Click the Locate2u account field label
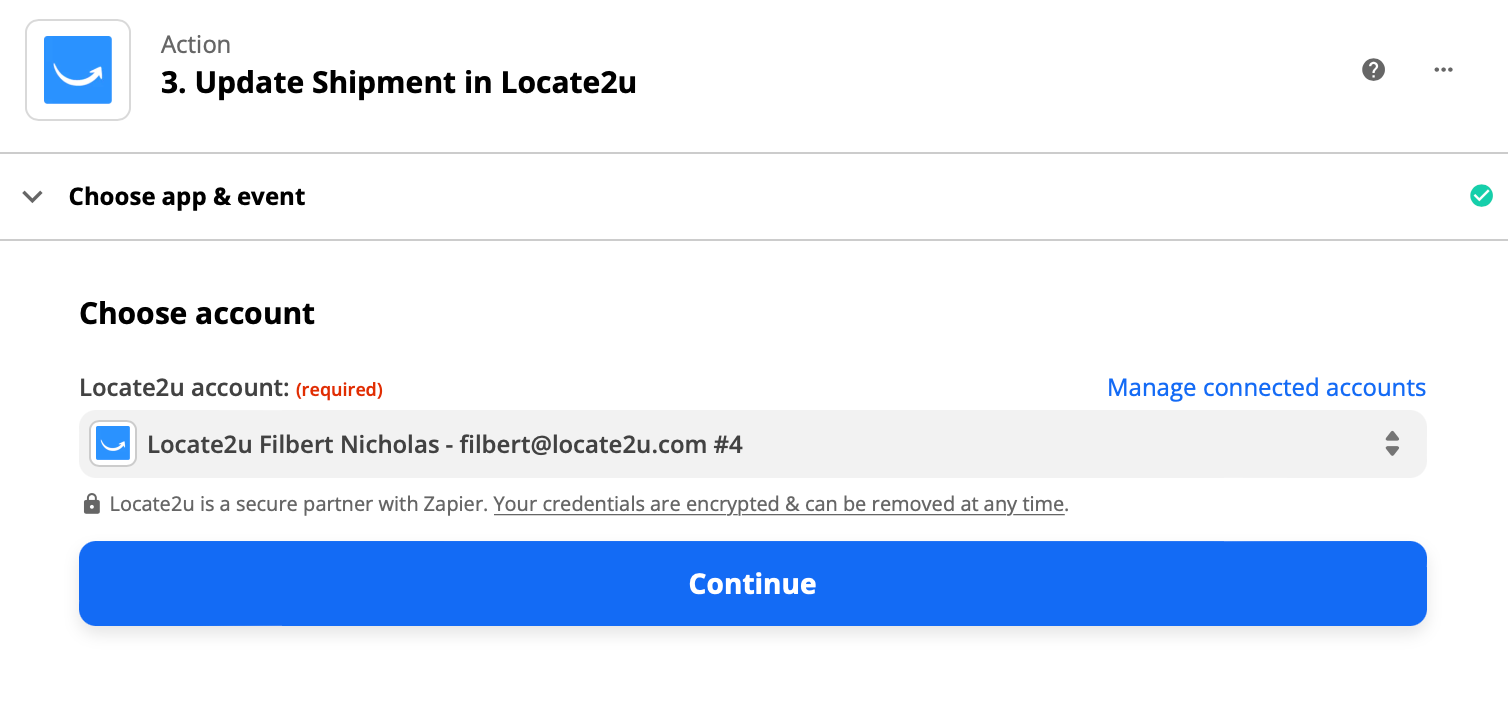The width and height of the screenshot is (1508, 702). point(184,388)
